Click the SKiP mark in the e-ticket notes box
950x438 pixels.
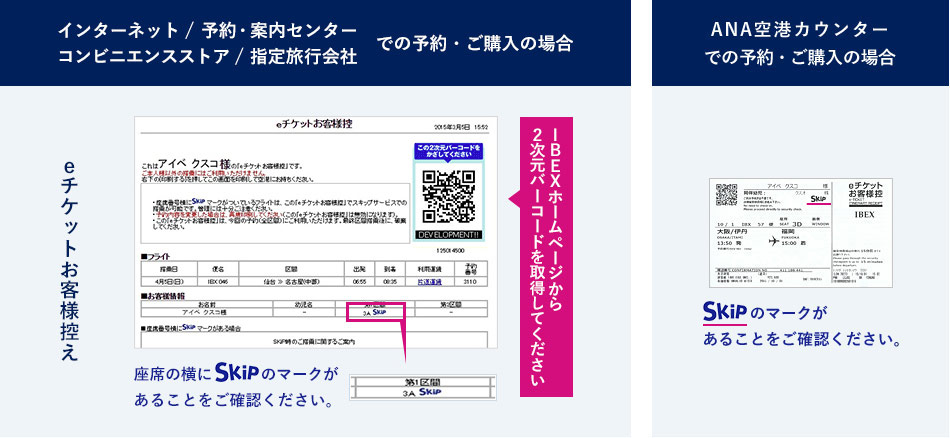point(198,200)
